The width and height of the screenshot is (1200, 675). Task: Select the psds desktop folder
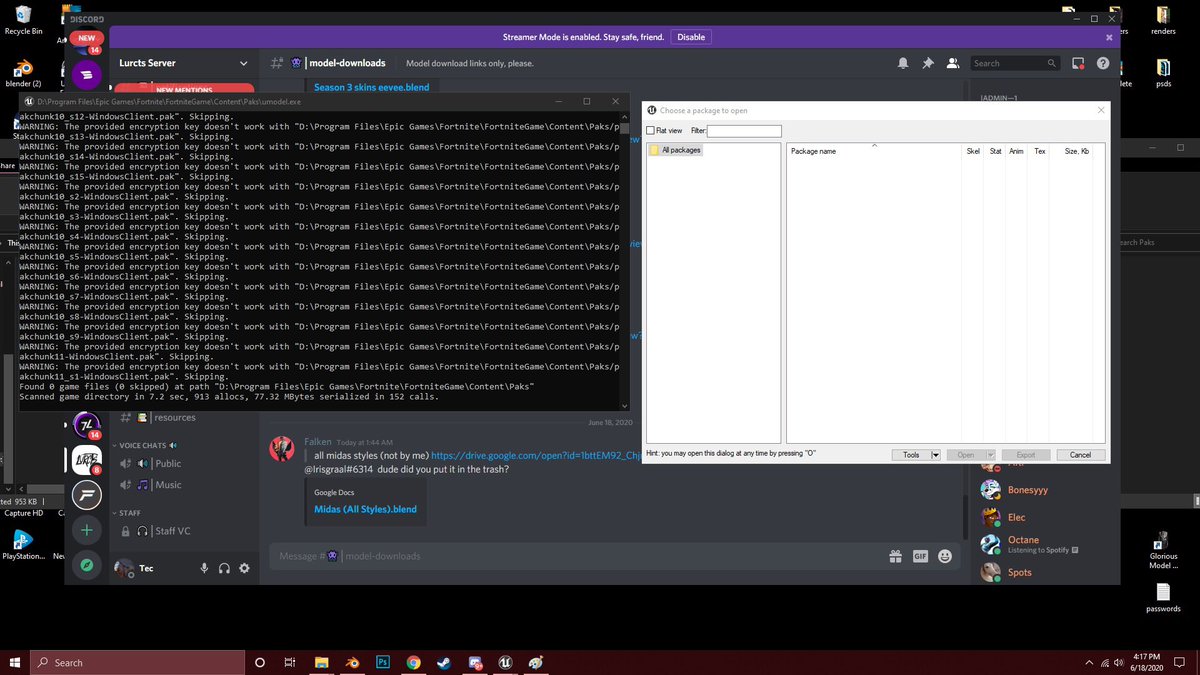tap(1163, 73)
